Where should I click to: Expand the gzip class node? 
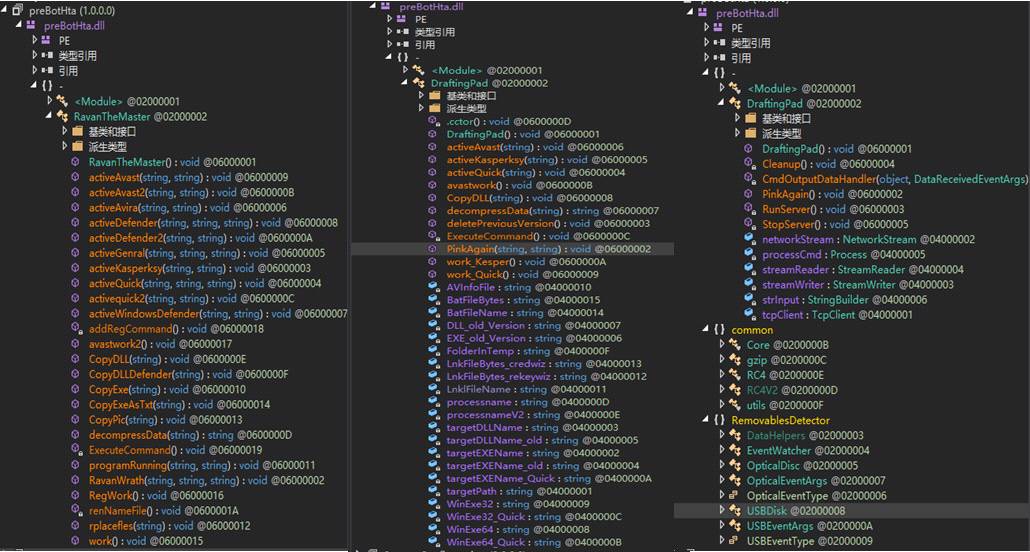click(721, 360)
